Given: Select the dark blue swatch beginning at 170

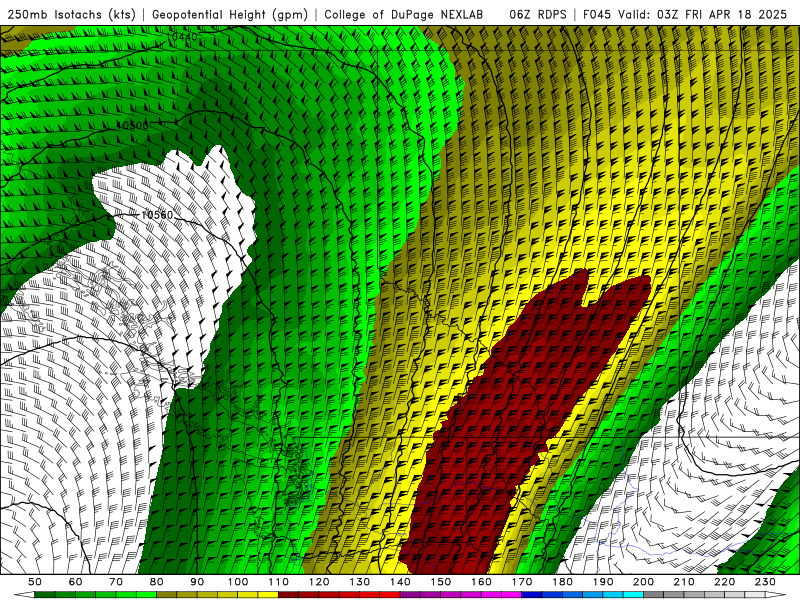Looking at the screenshot, I should [532, 595].
